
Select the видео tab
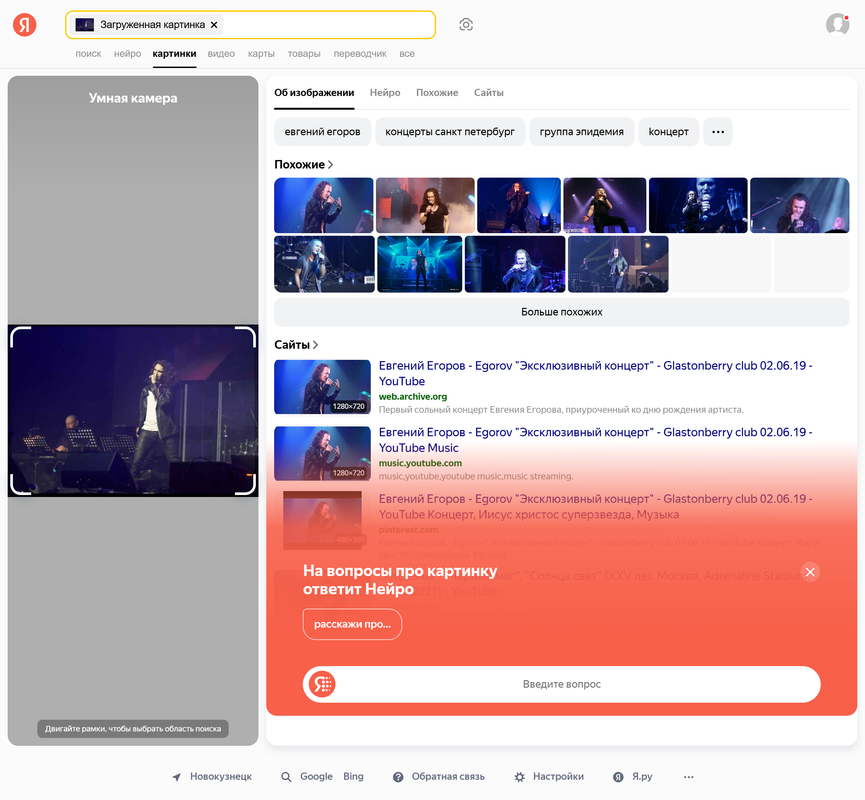[x=221, y=54]
